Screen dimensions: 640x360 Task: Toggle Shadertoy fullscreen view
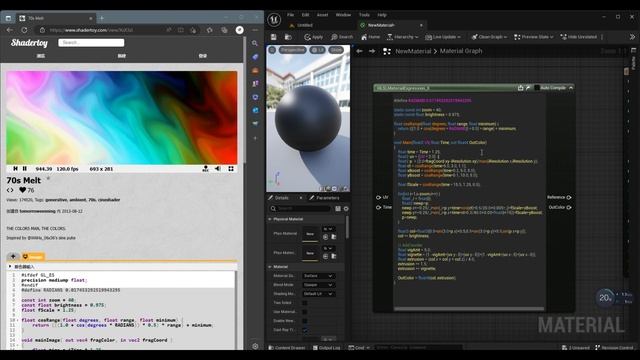click(x=231, y=169)
